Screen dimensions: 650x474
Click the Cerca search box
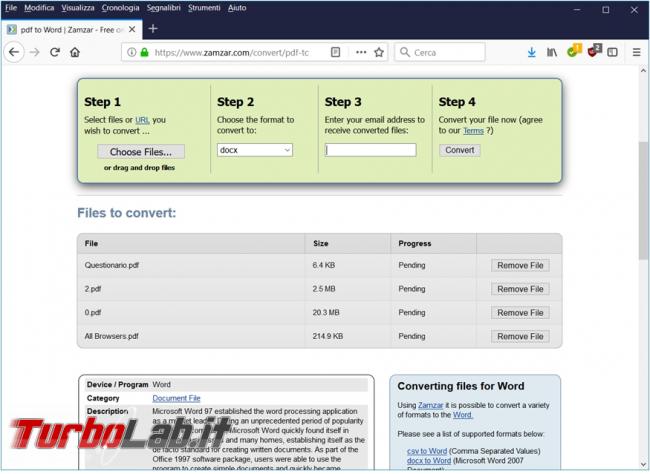coord(440,52)
